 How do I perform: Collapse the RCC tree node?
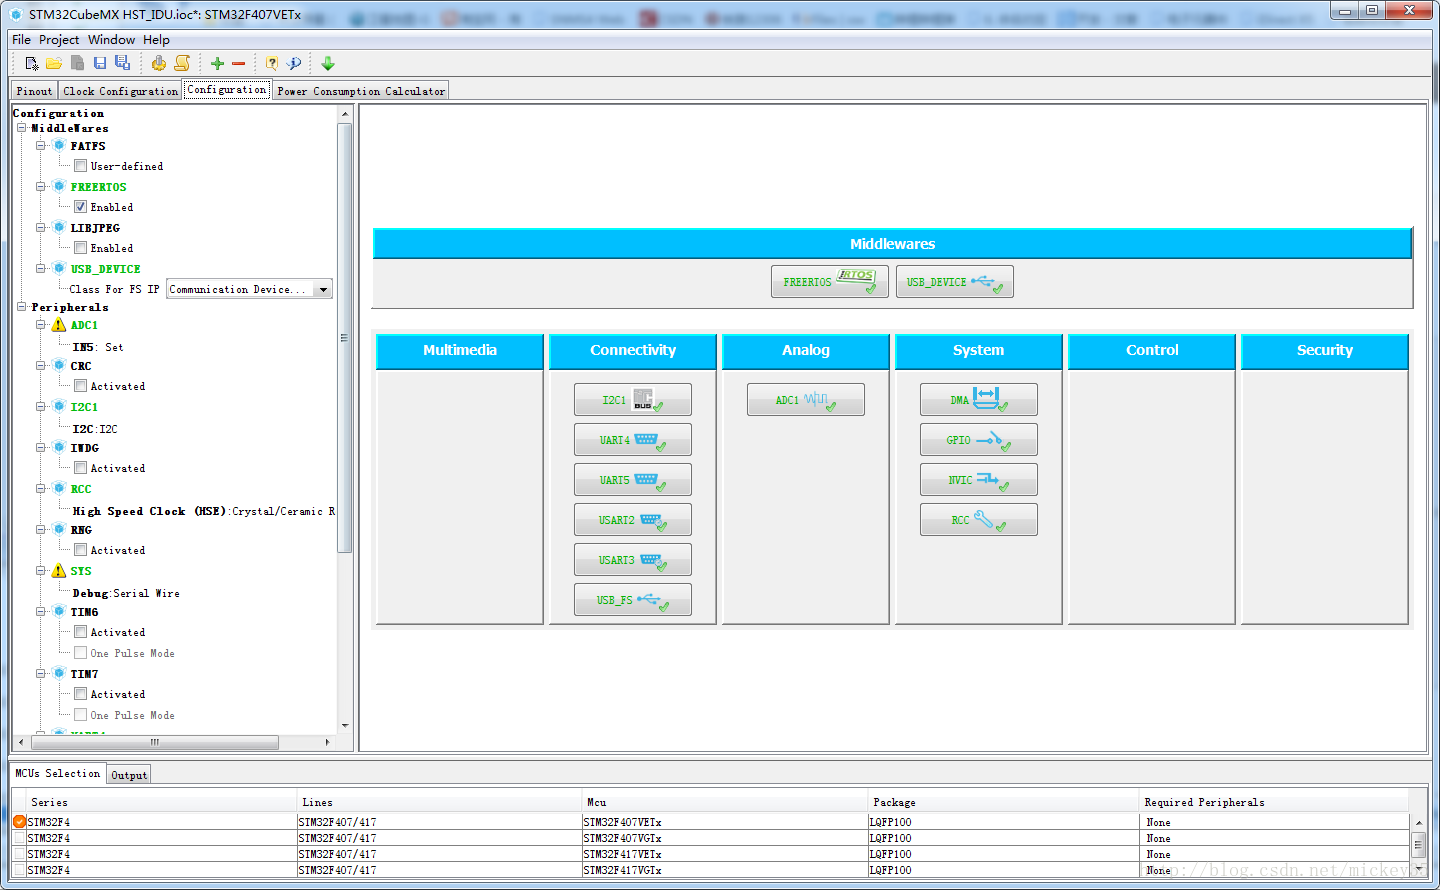pyautogui.click(x=41, y=489)
